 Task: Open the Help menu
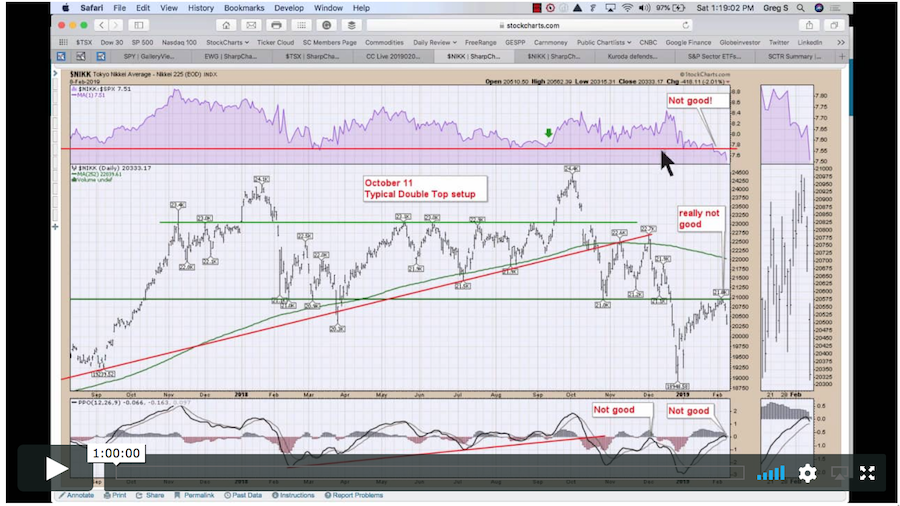(x=361, y=8)
